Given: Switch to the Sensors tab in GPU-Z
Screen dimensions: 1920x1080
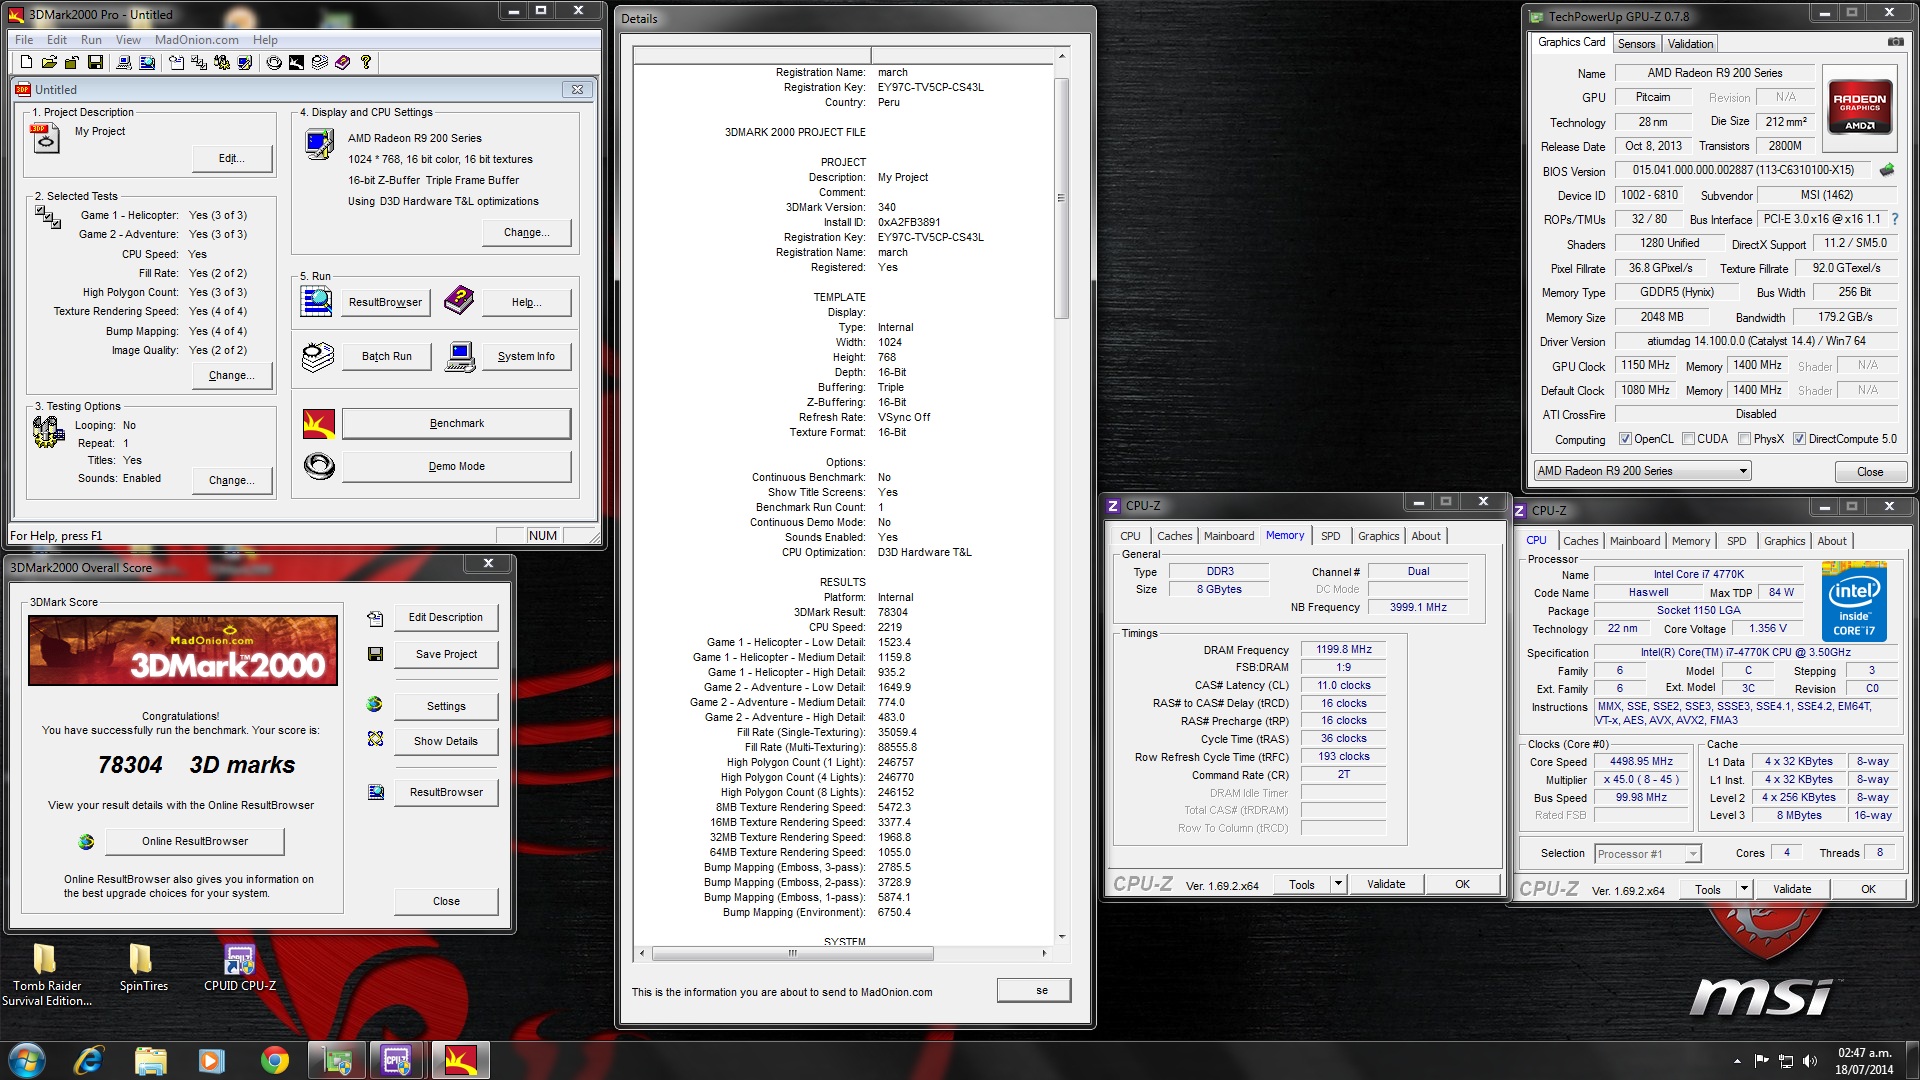Looking at the screenshot, I should coord(1636,44).
